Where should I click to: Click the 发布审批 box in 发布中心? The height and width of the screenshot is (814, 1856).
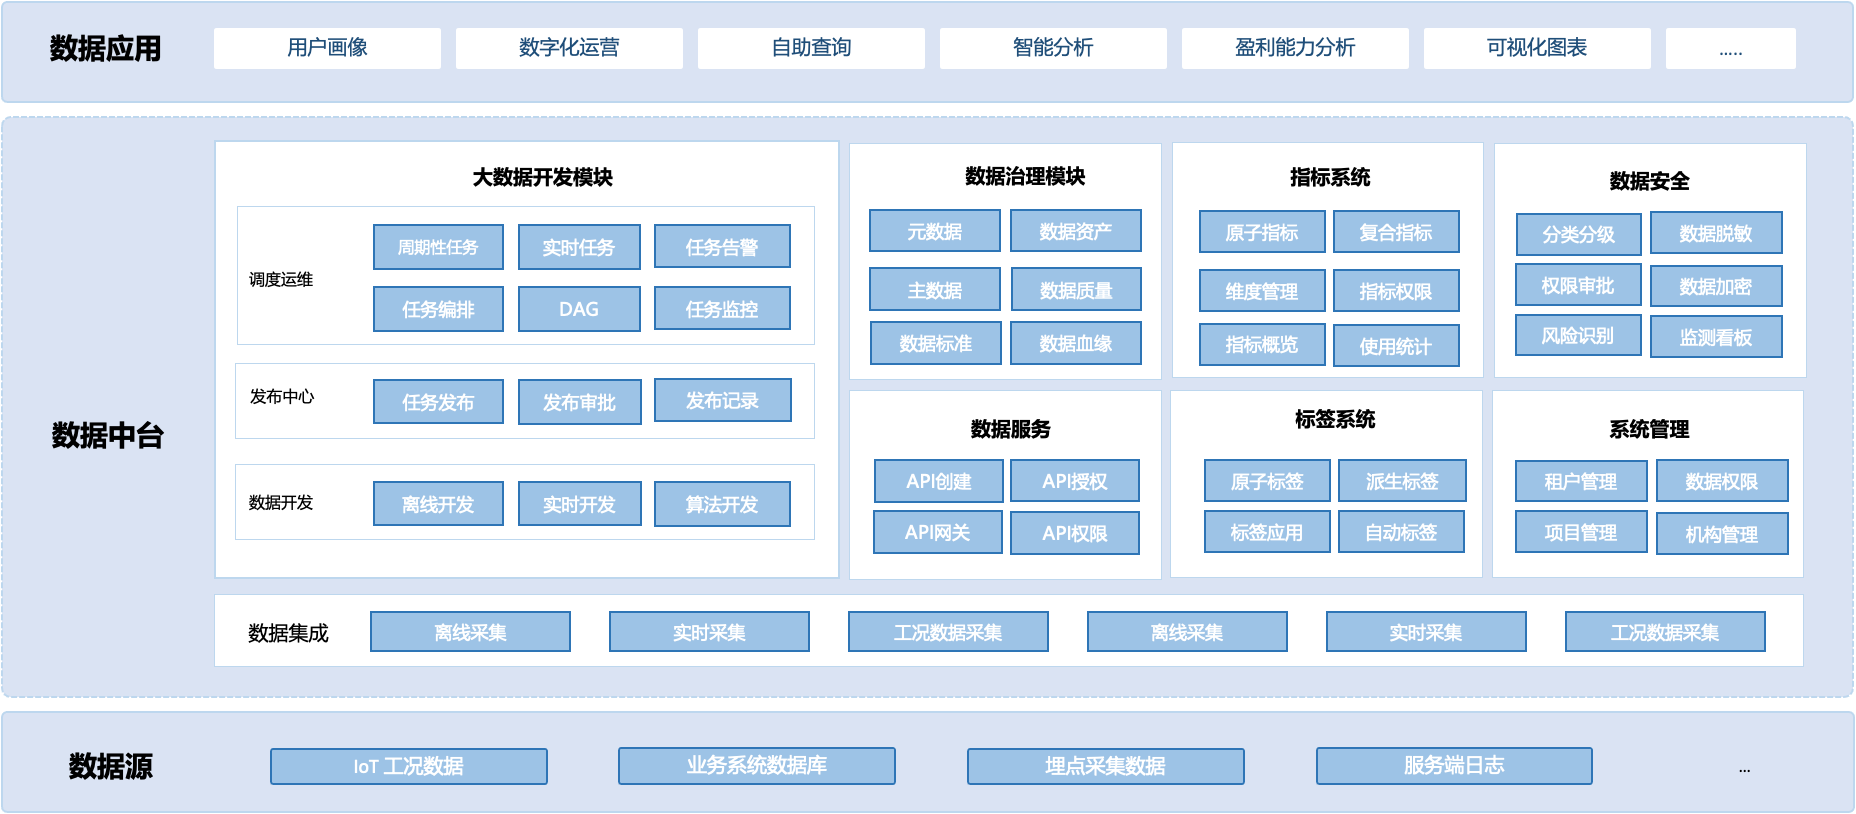coord(579,402)
